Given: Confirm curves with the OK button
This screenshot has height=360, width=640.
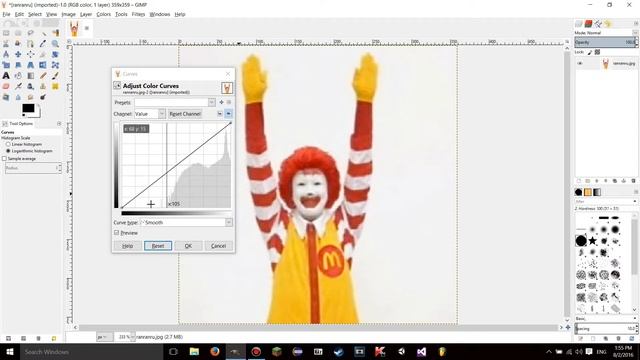Looking at the screenshot, I should pos(188,246).
